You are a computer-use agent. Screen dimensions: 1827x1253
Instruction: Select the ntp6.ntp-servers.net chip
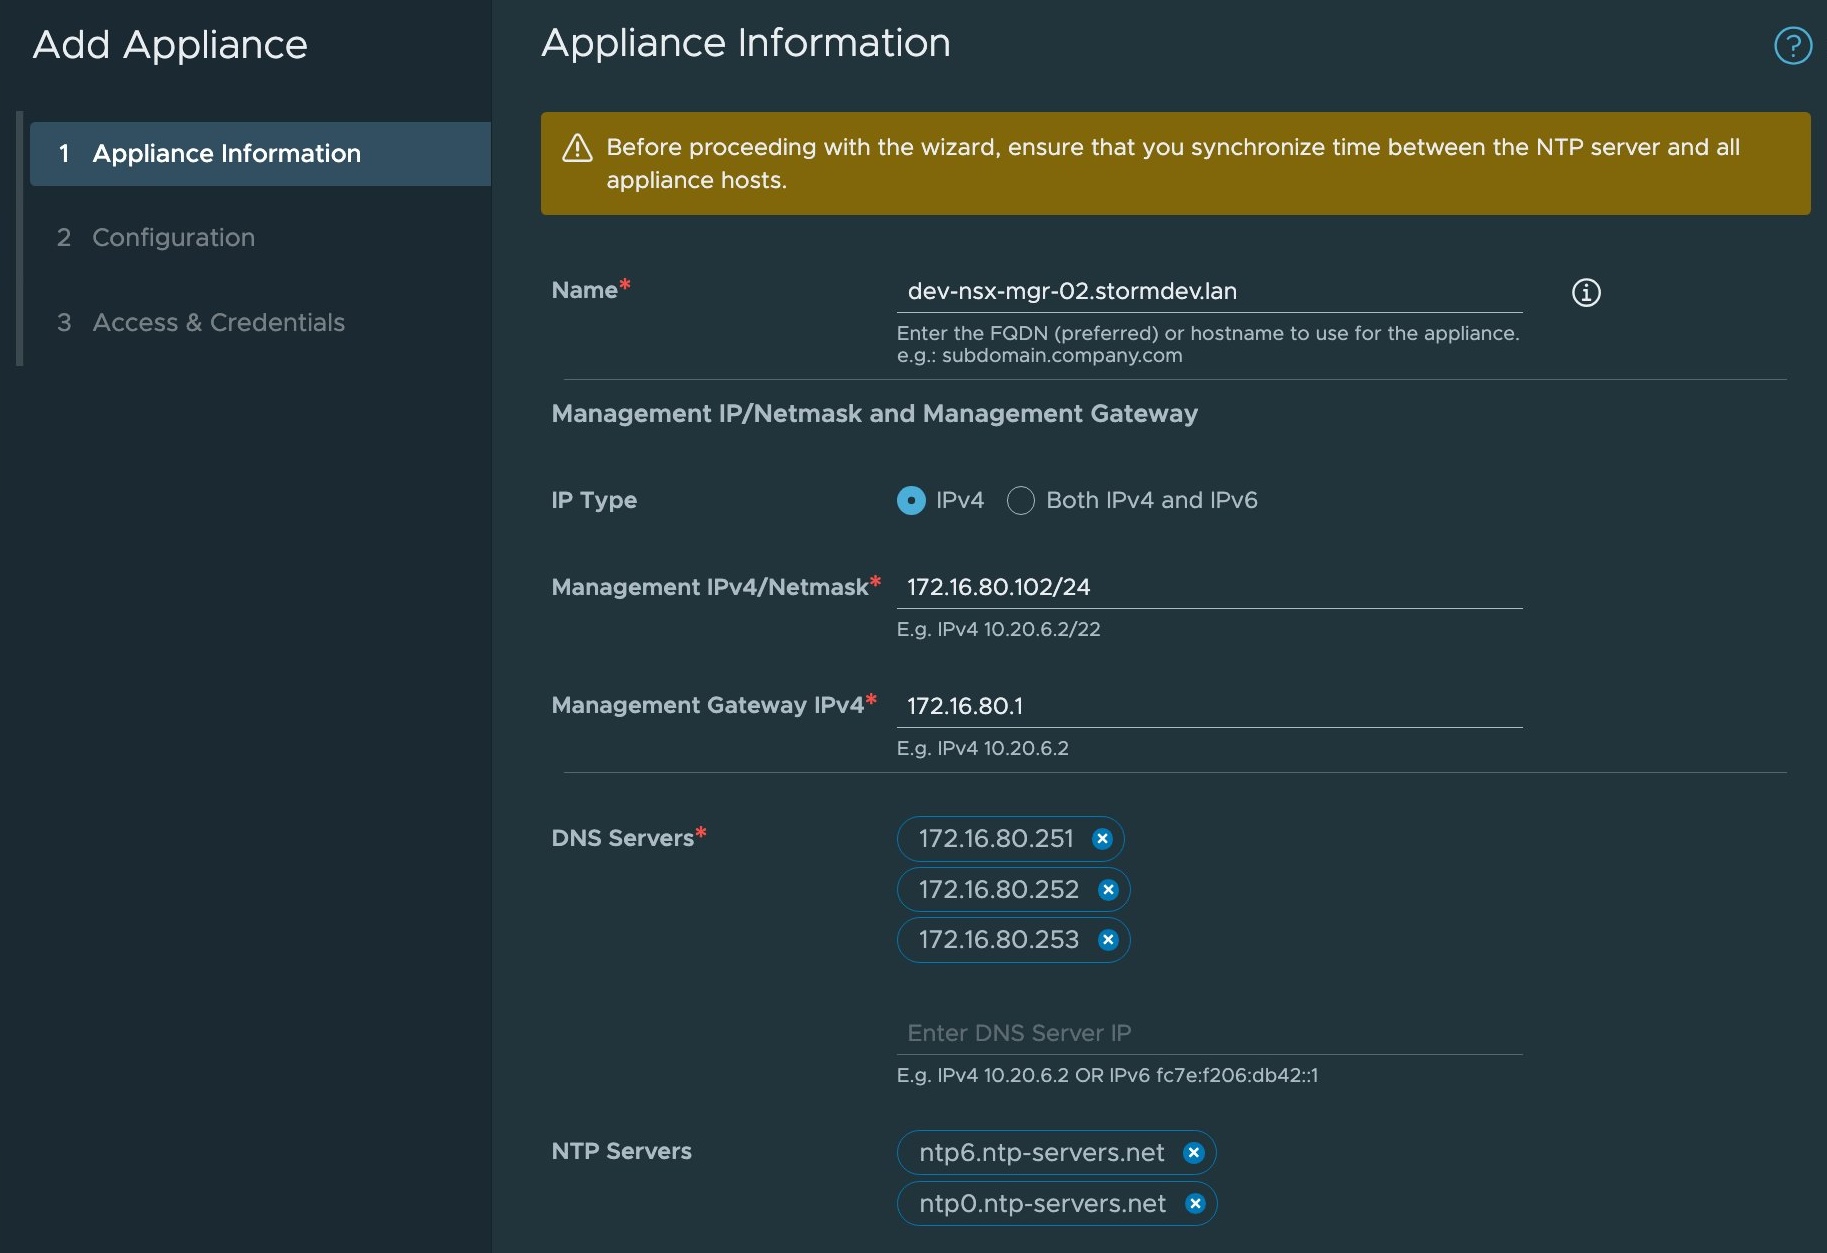(x=1041, y=1153)
